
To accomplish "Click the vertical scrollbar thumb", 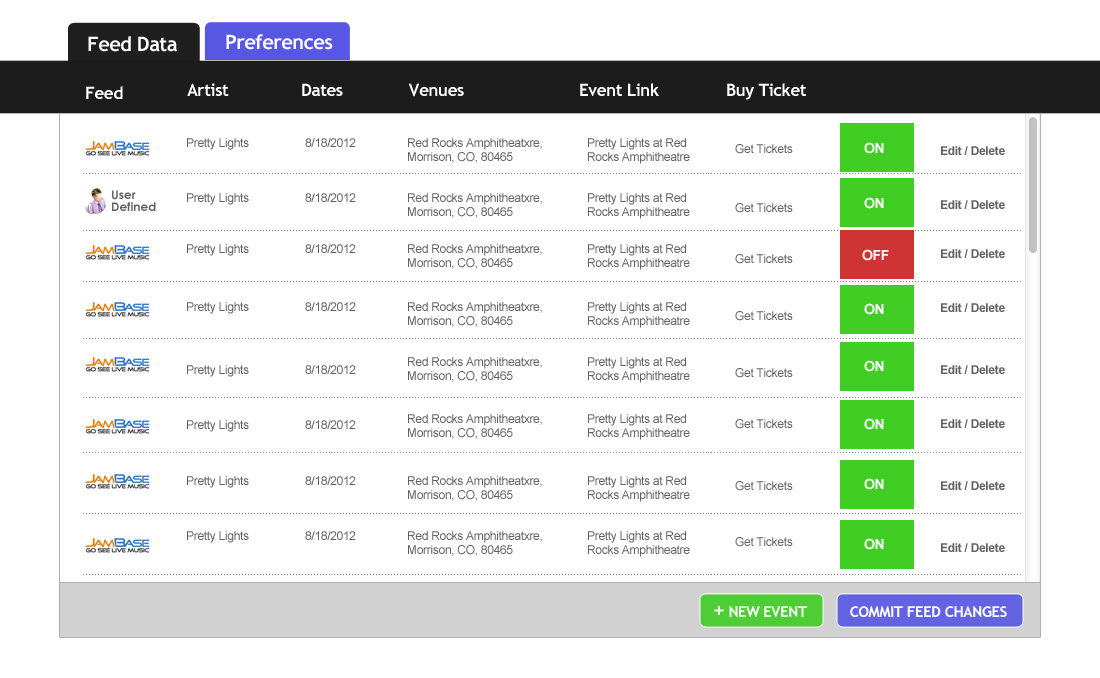I will (1032, 185).
